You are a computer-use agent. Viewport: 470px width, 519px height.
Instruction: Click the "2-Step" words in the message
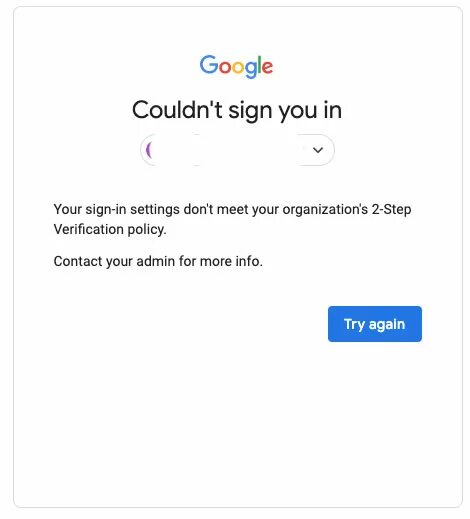(x=391, y=210)
